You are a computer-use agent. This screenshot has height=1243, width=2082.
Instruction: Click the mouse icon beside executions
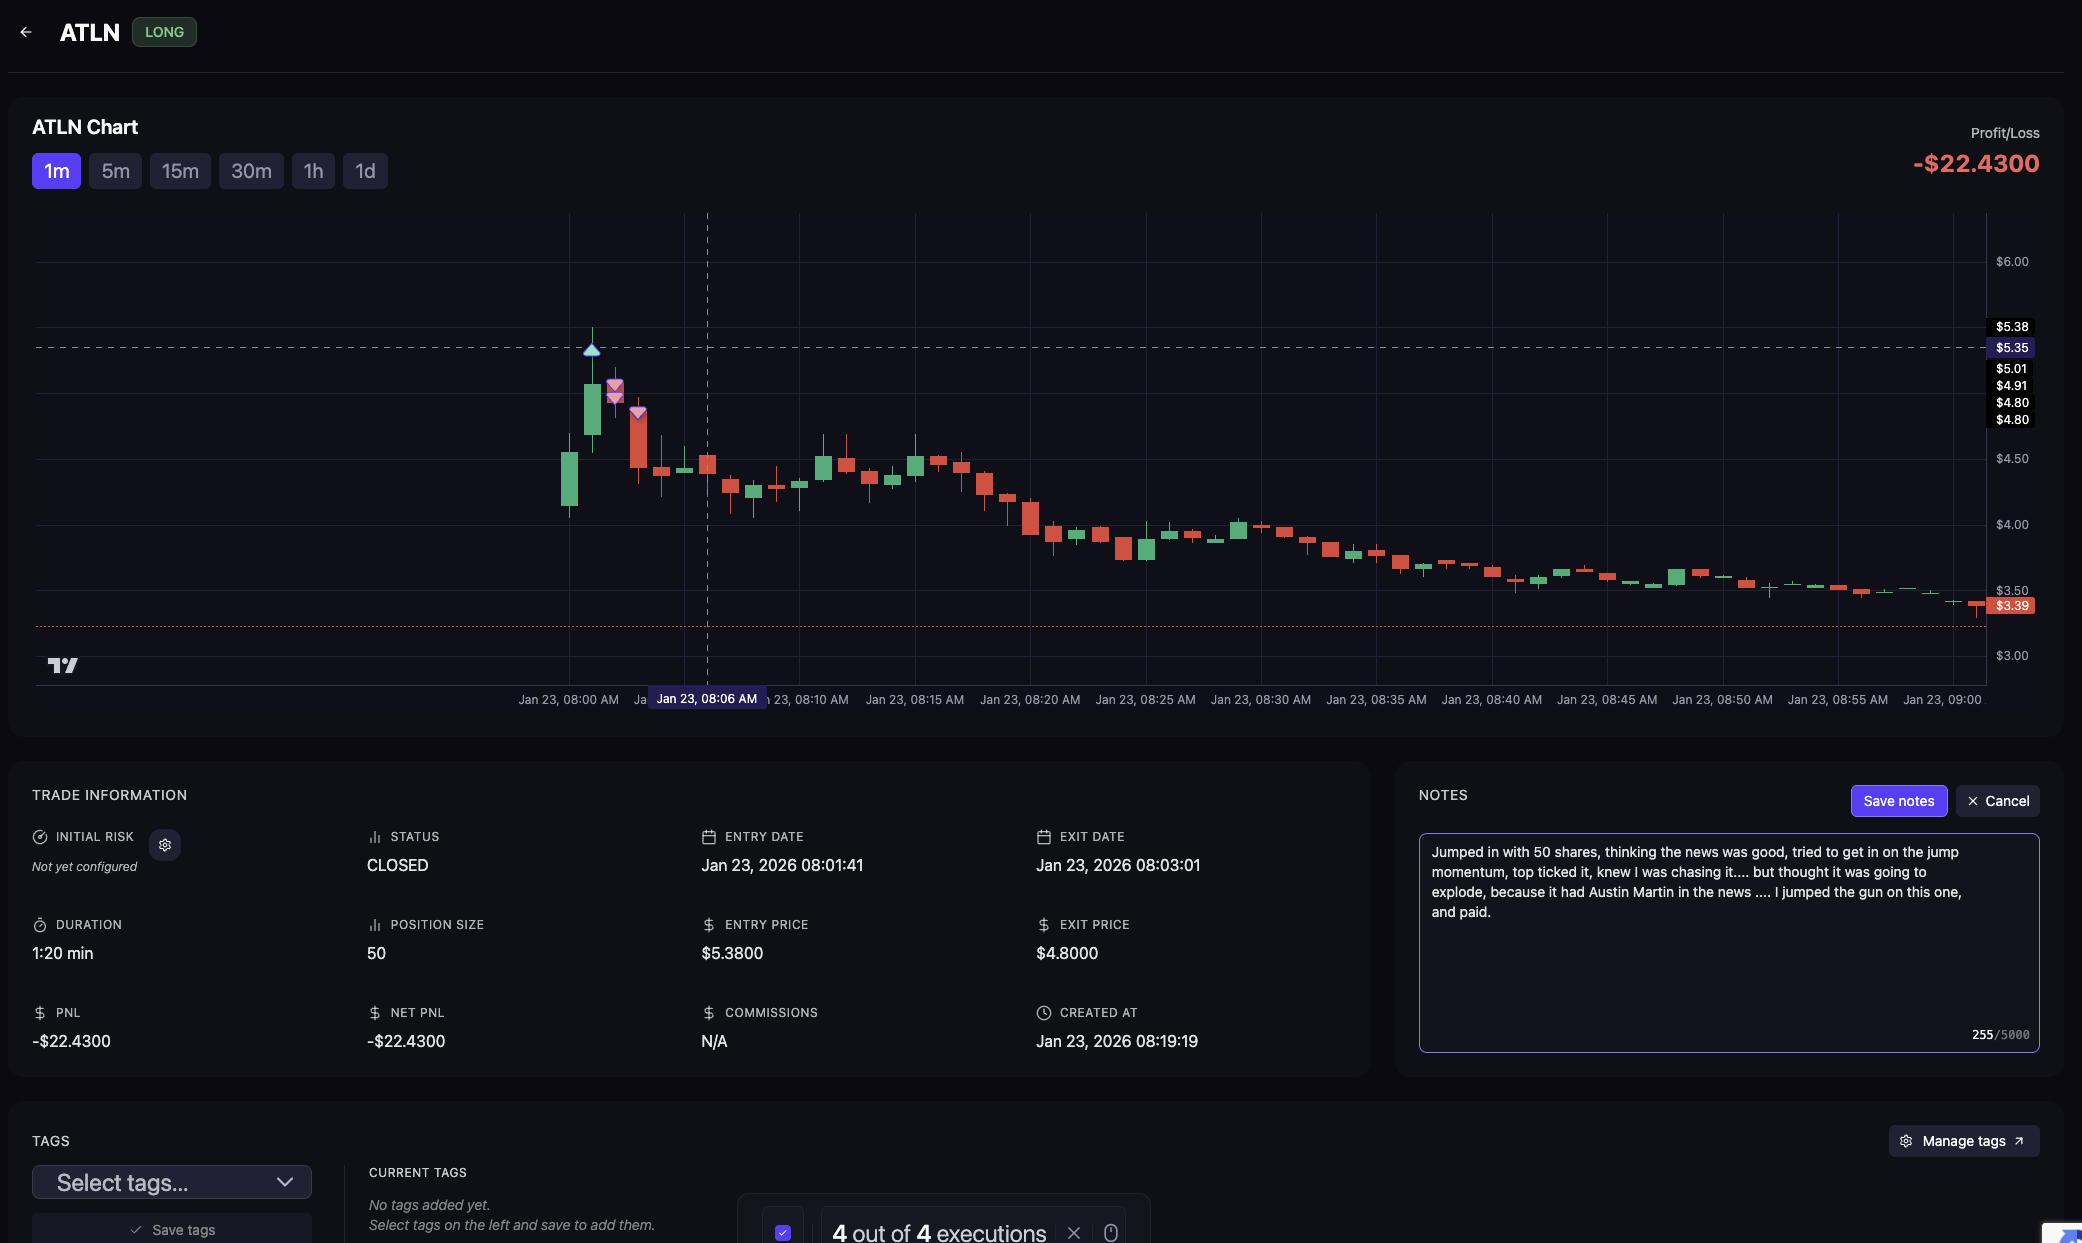pos(1110,1232)
